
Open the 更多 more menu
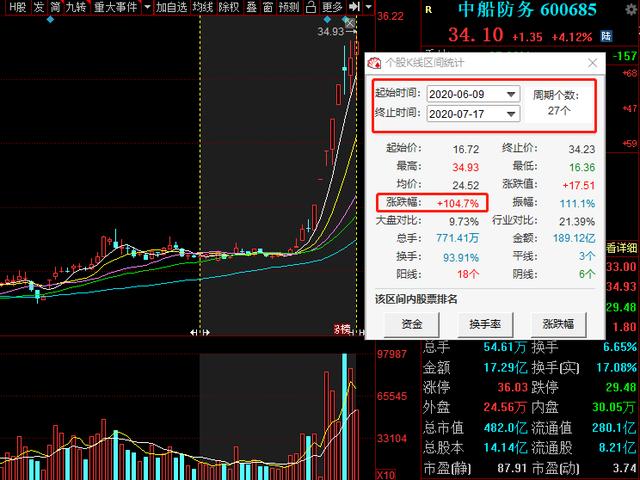[332, 7]
